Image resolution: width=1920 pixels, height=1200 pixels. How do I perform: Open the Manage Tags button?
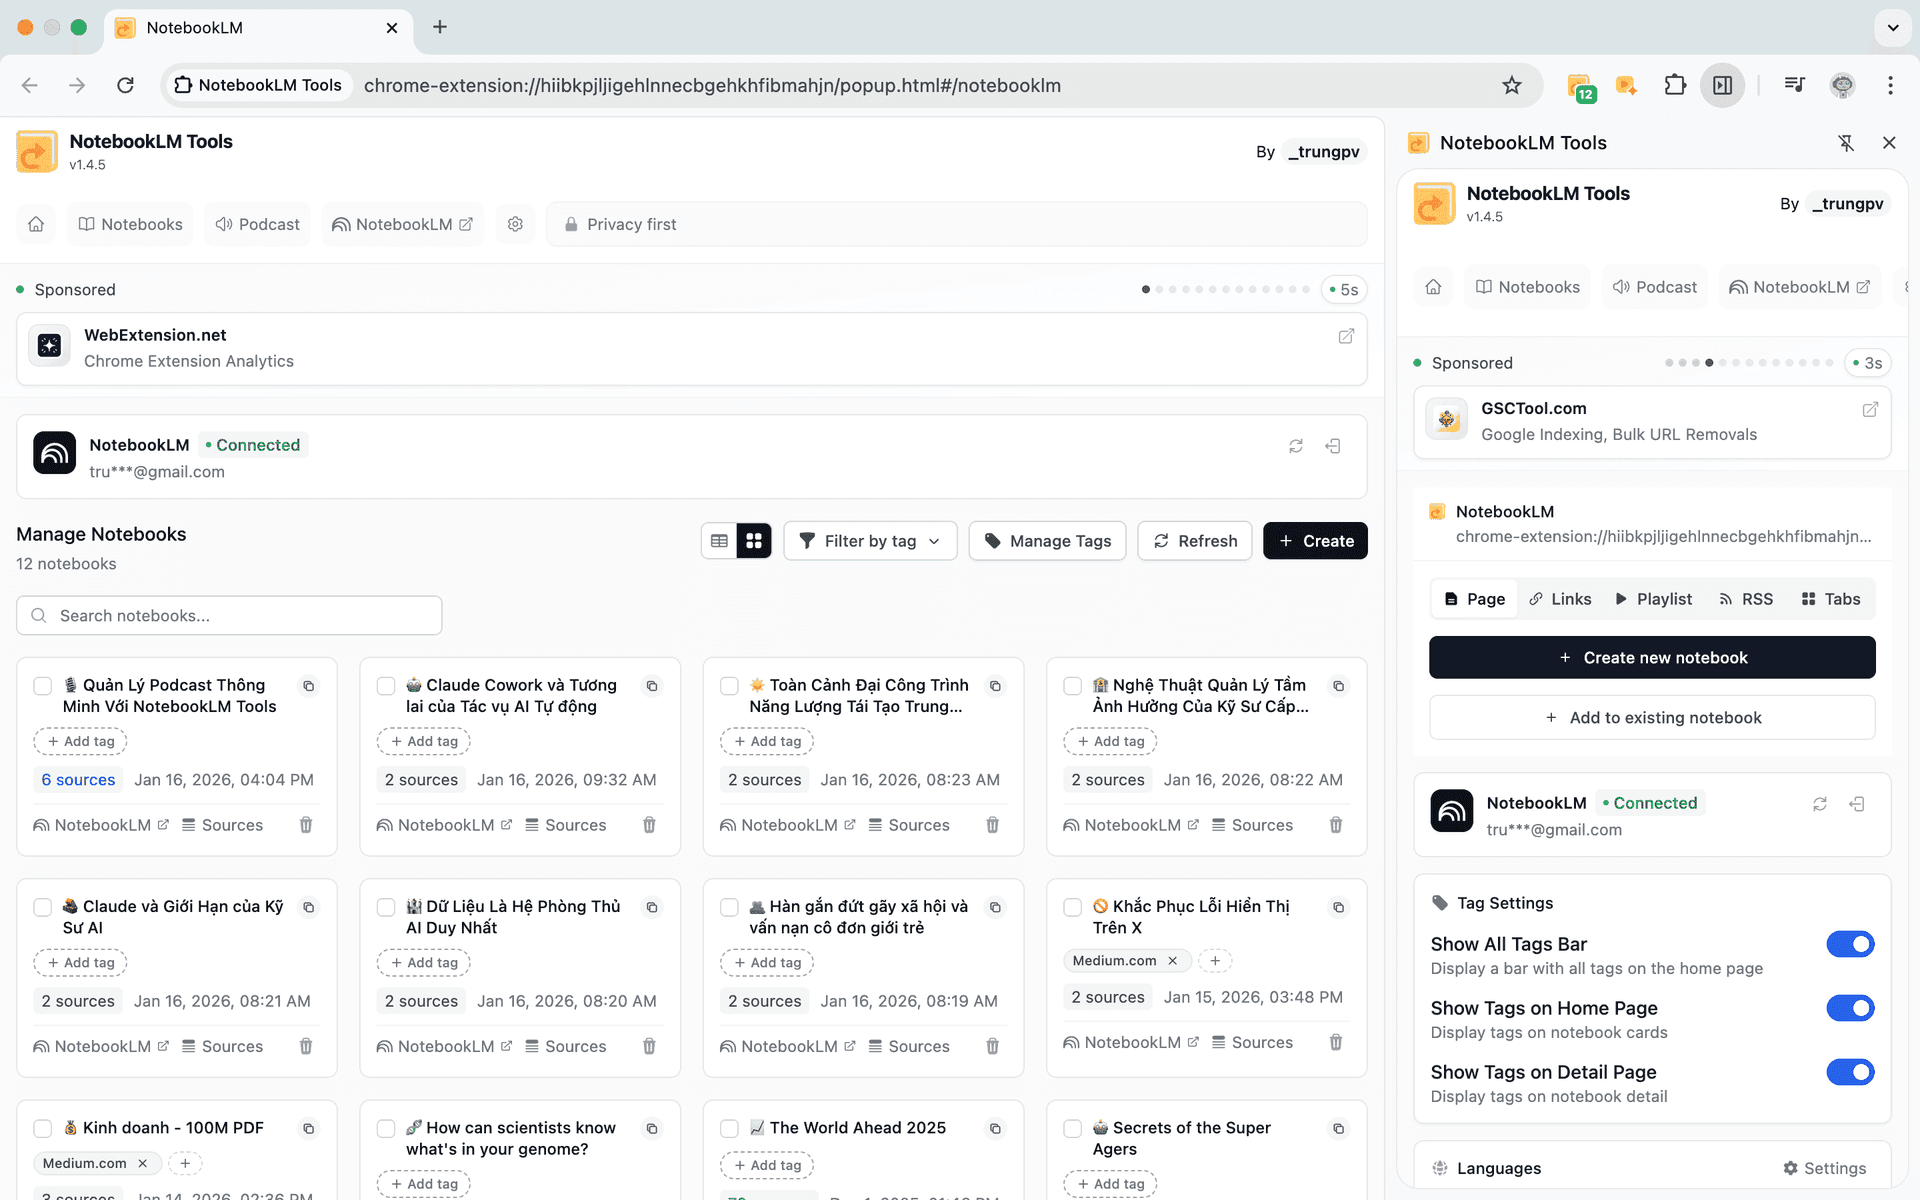[1048, 541]
